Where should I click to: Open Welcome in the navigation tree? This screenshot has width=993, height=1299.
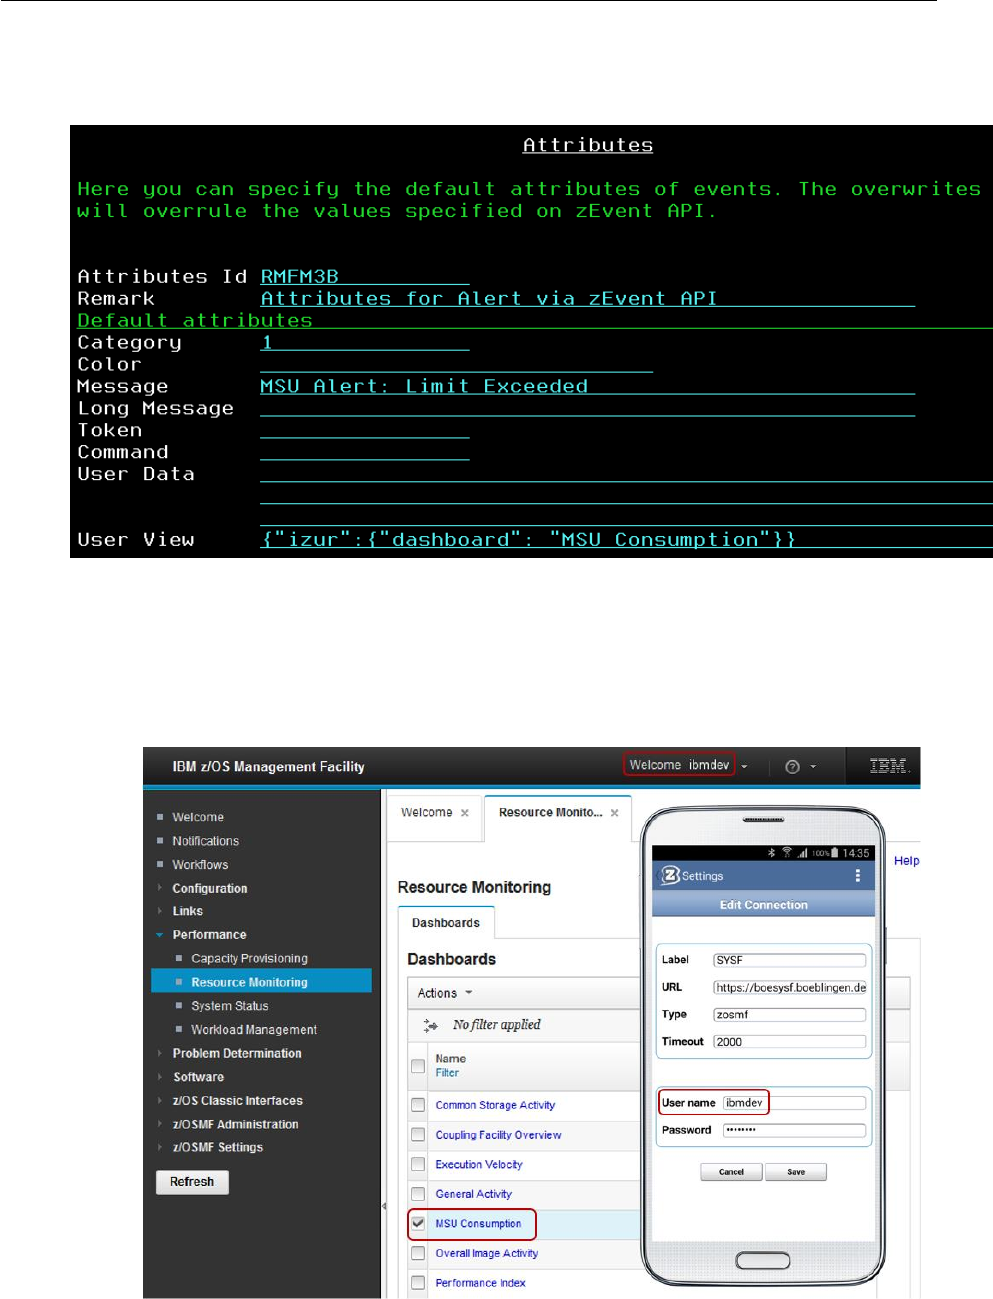click(x=198, y=817)
